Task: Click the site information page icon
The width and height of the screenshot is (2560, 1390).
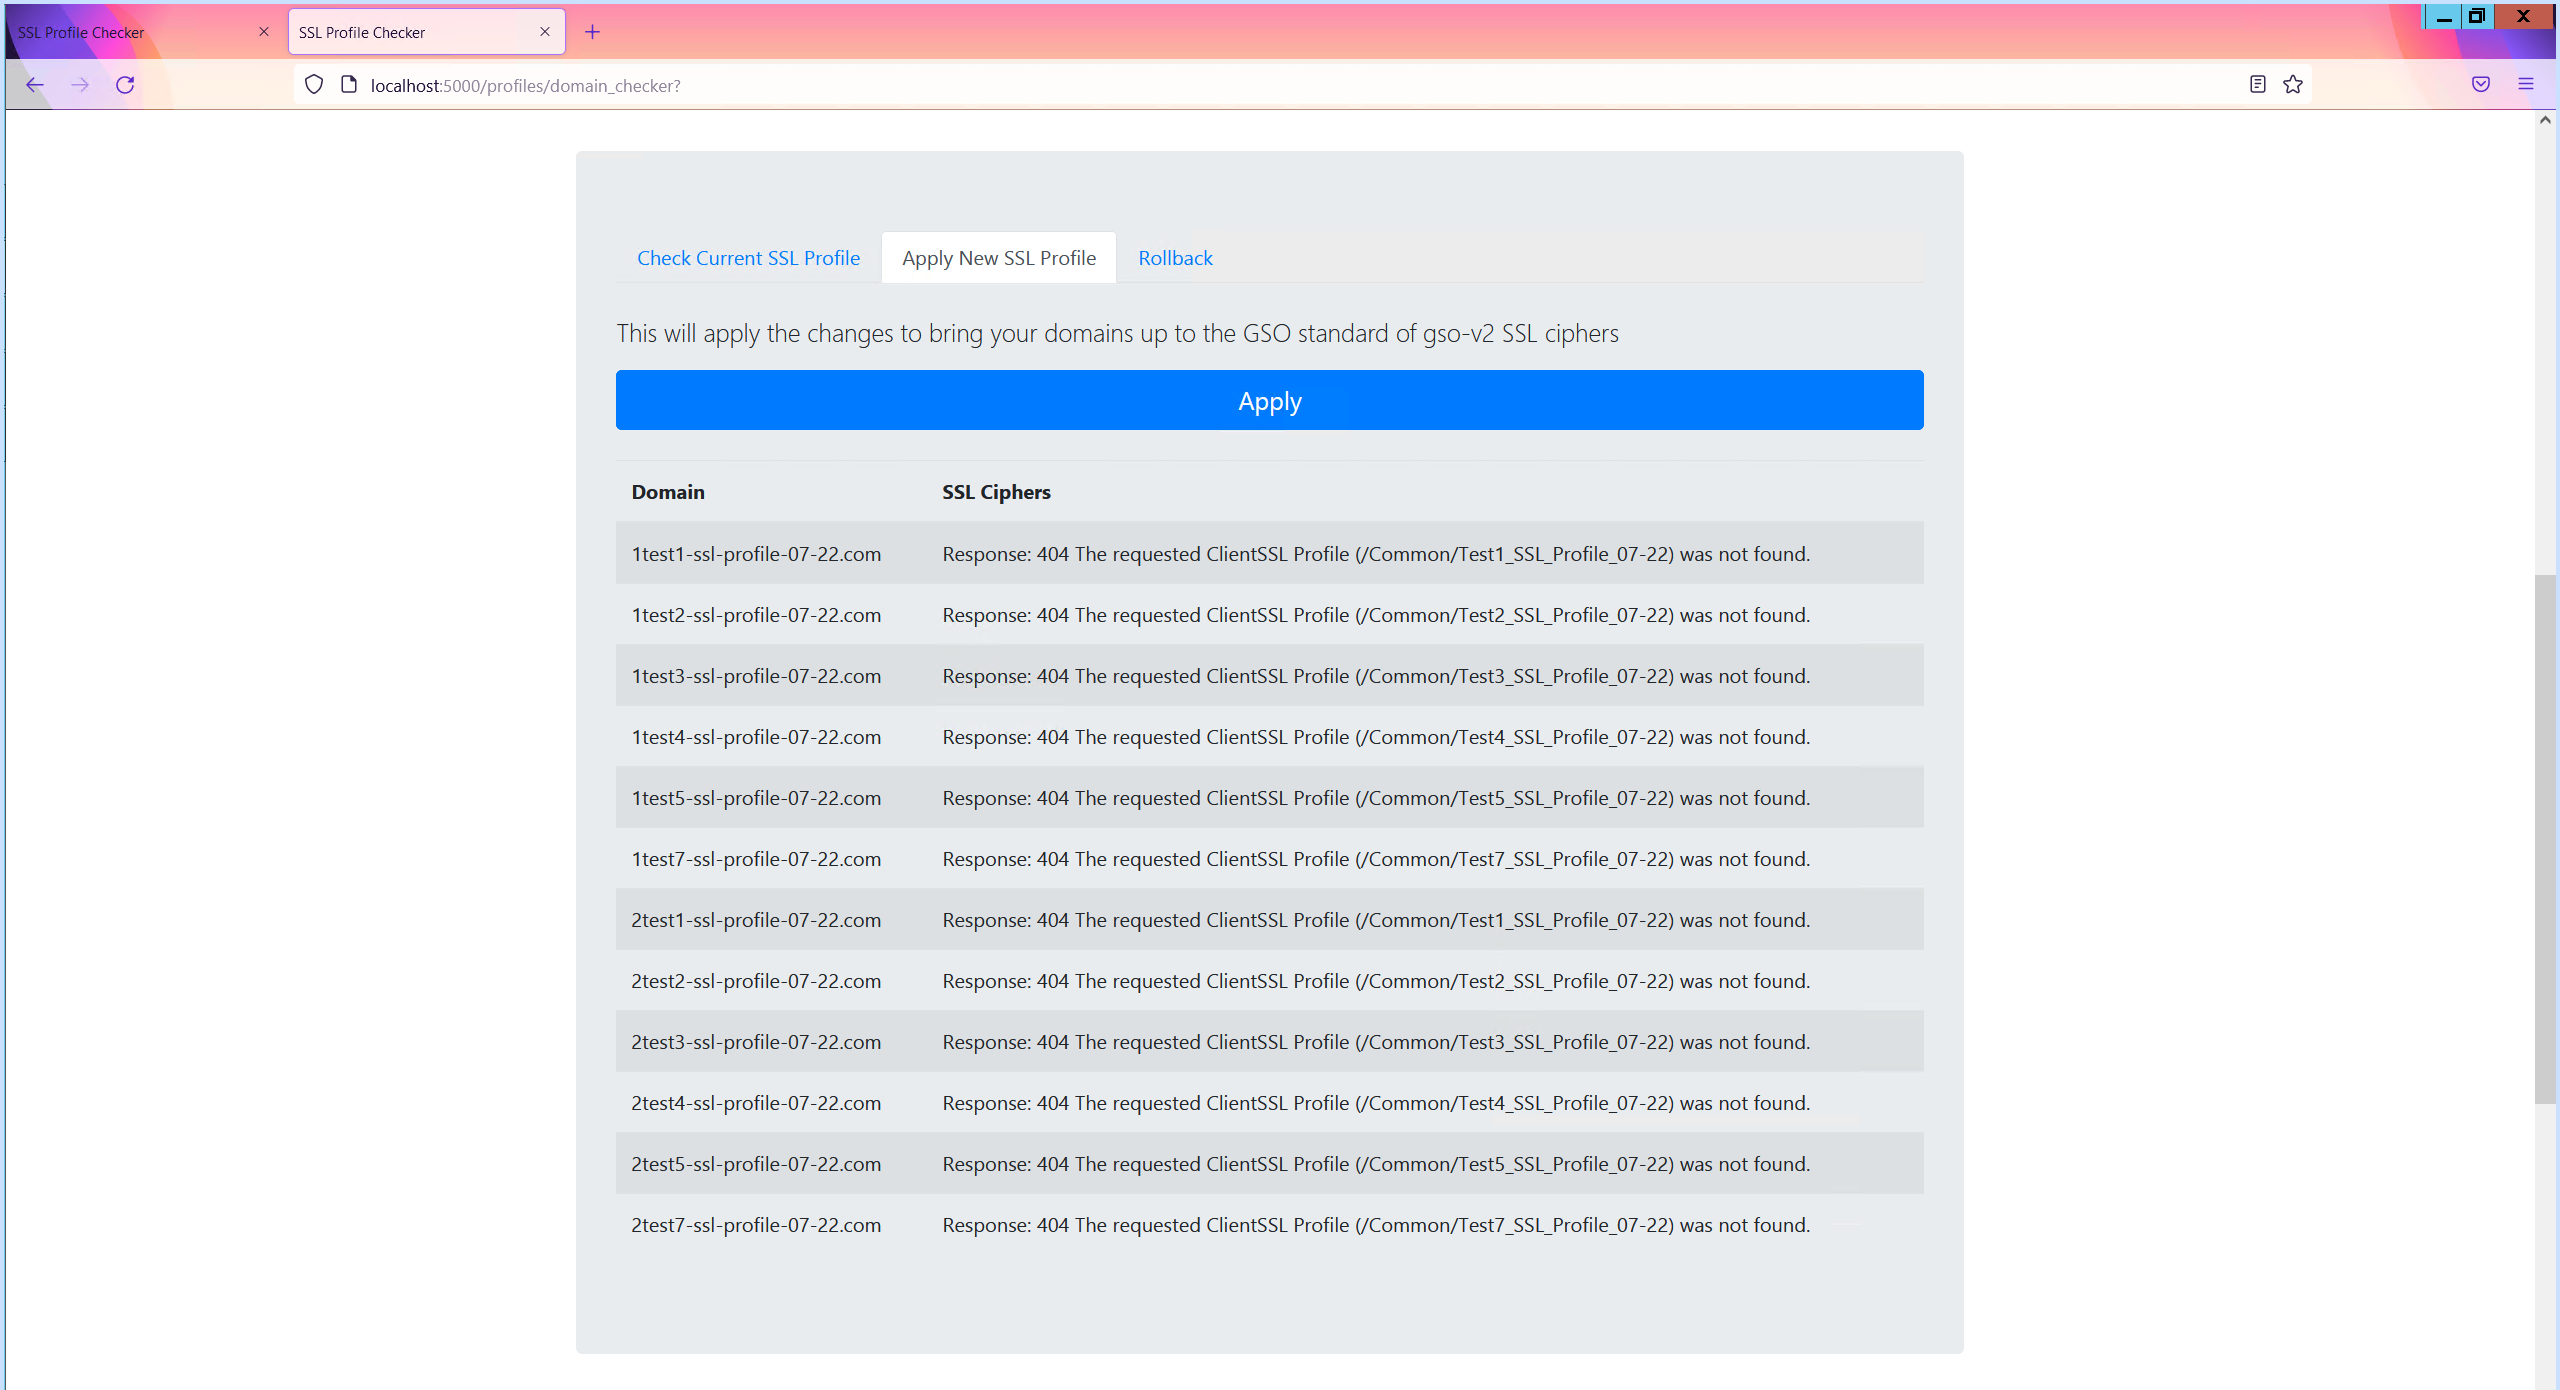Action: click(349, 85)
